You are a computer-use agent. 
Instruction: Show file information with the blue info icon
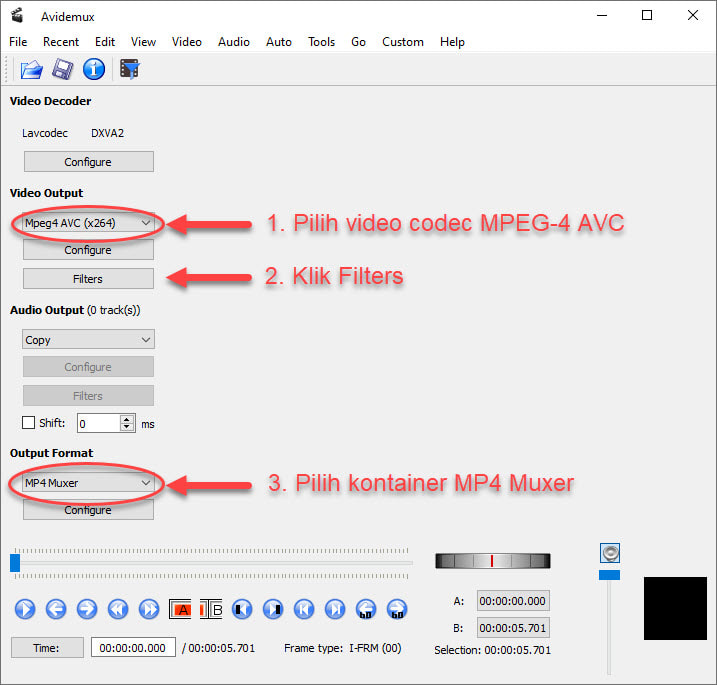pos(94,70)
